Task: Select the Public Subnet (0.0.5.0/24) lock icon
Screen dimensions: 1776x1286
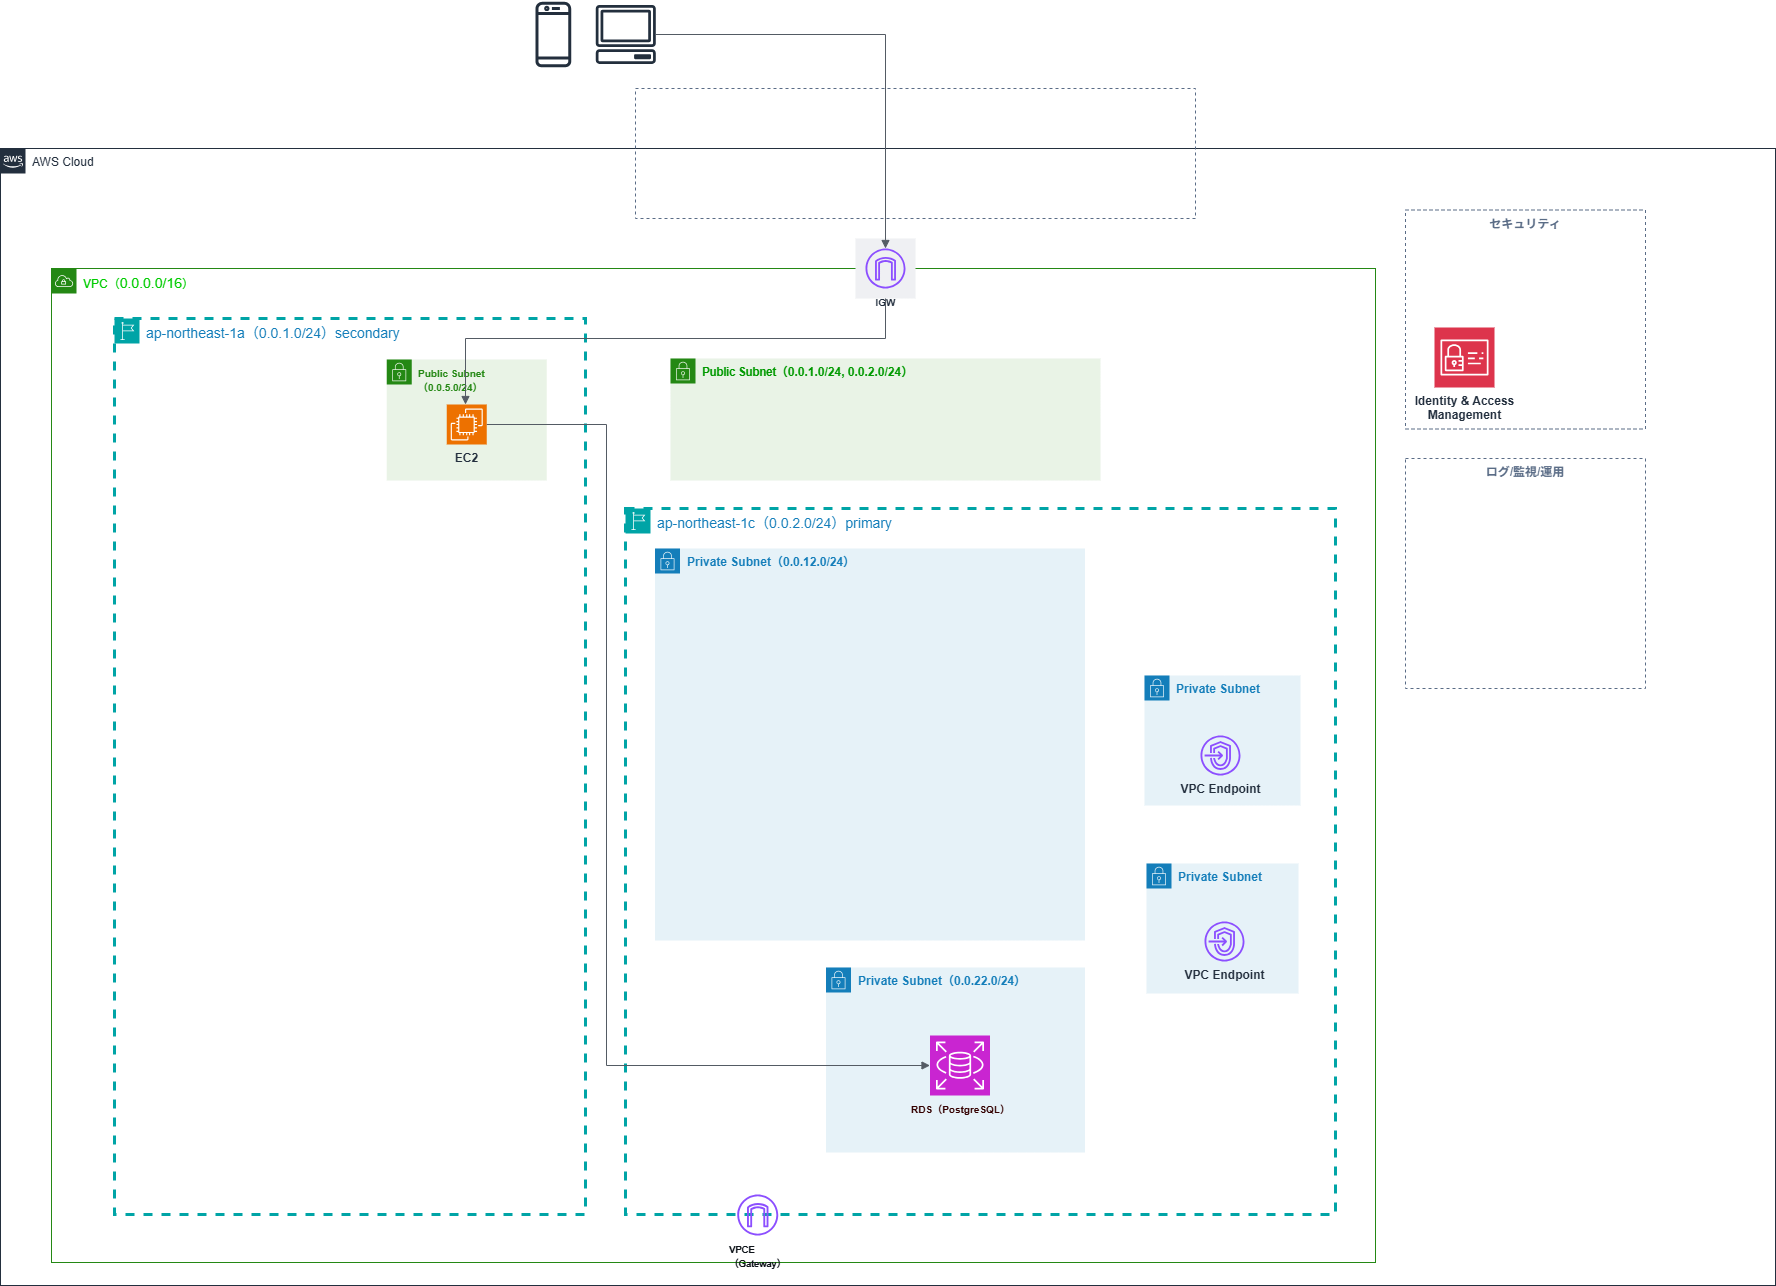Action: coord(399,372)
